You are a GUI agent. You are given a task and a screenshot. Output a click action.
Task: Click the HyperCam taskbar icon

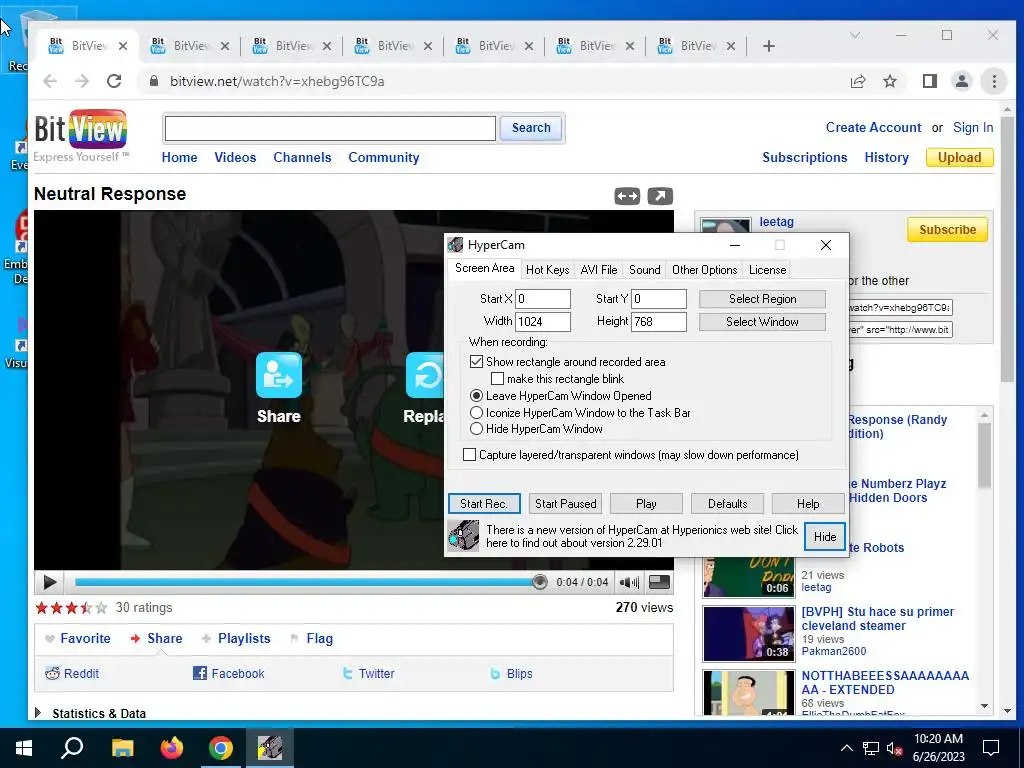pos(270,748)
